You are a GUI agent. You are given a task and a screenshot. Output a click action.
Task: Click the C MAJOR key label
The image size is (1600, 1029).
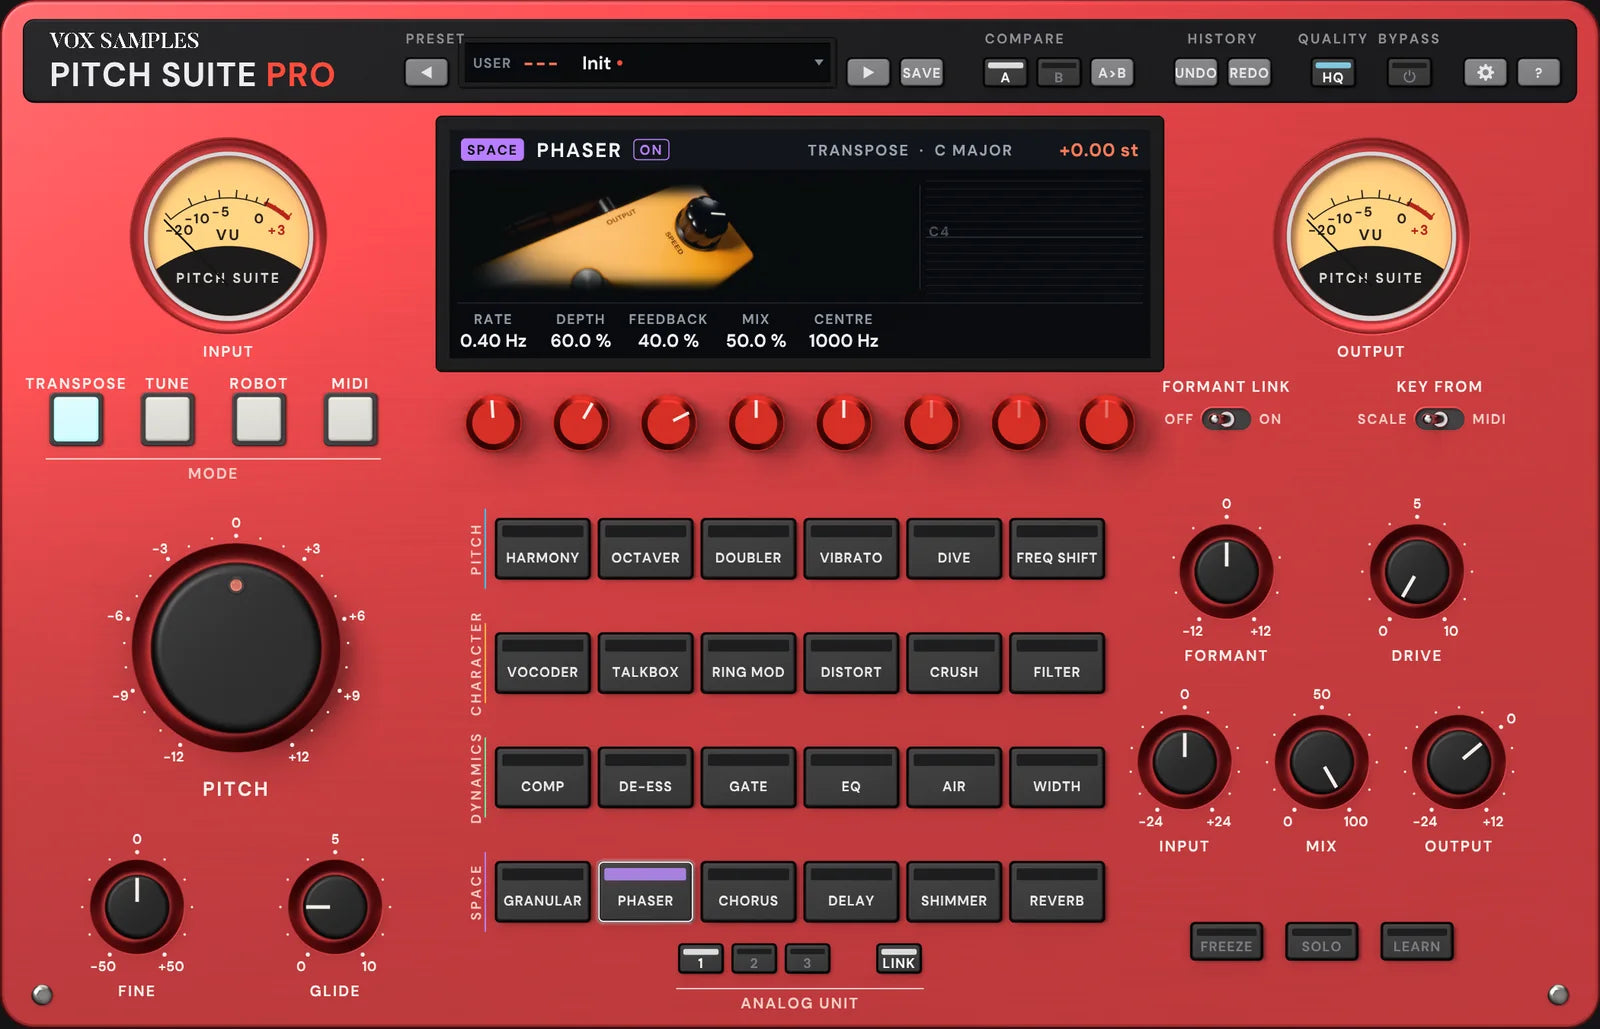click(973, 150)
